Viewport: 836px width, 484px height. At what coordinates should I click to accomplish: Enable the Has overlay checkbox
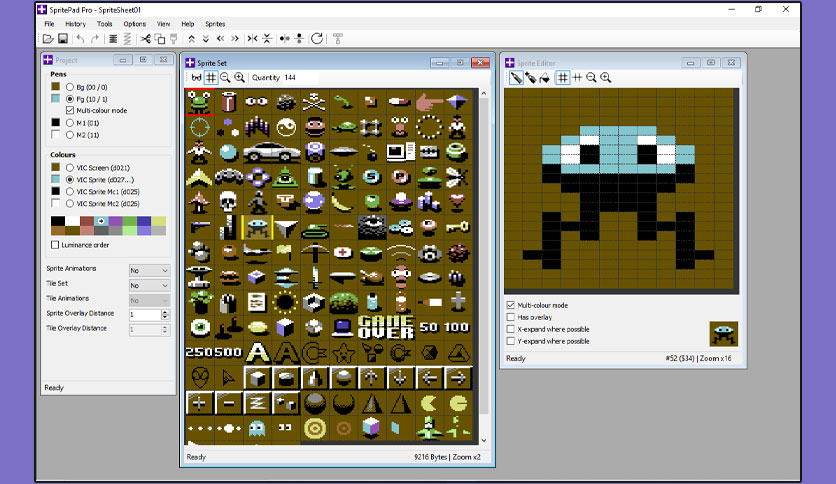point(511,317)
